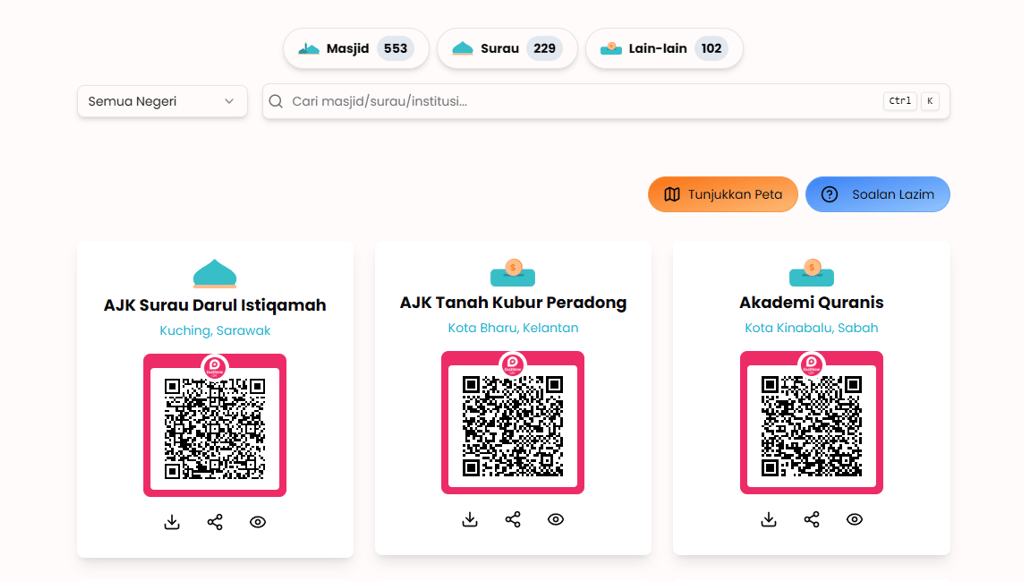View AJK Surau Darul Istiqamah via eye icon
The image size is (1024, 582).
pos(258,522)
